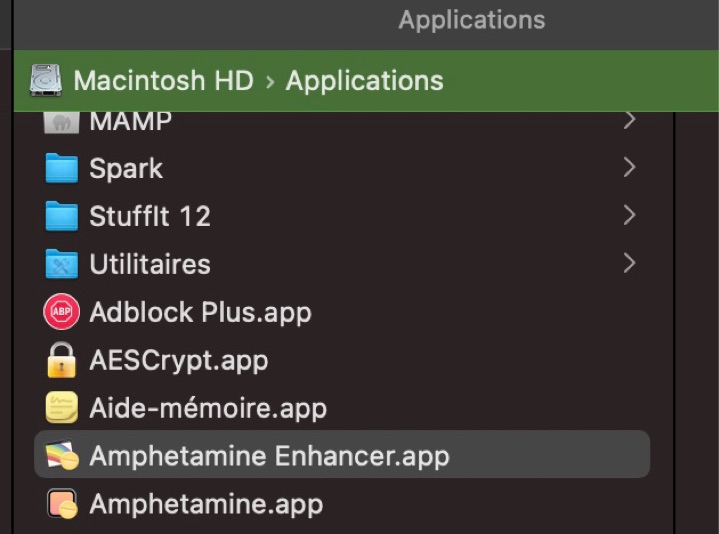Click the Adblock Plus red ABP icon
This screenshot has width=719, height=534.
pyautogui.click(x=62, y=312)
